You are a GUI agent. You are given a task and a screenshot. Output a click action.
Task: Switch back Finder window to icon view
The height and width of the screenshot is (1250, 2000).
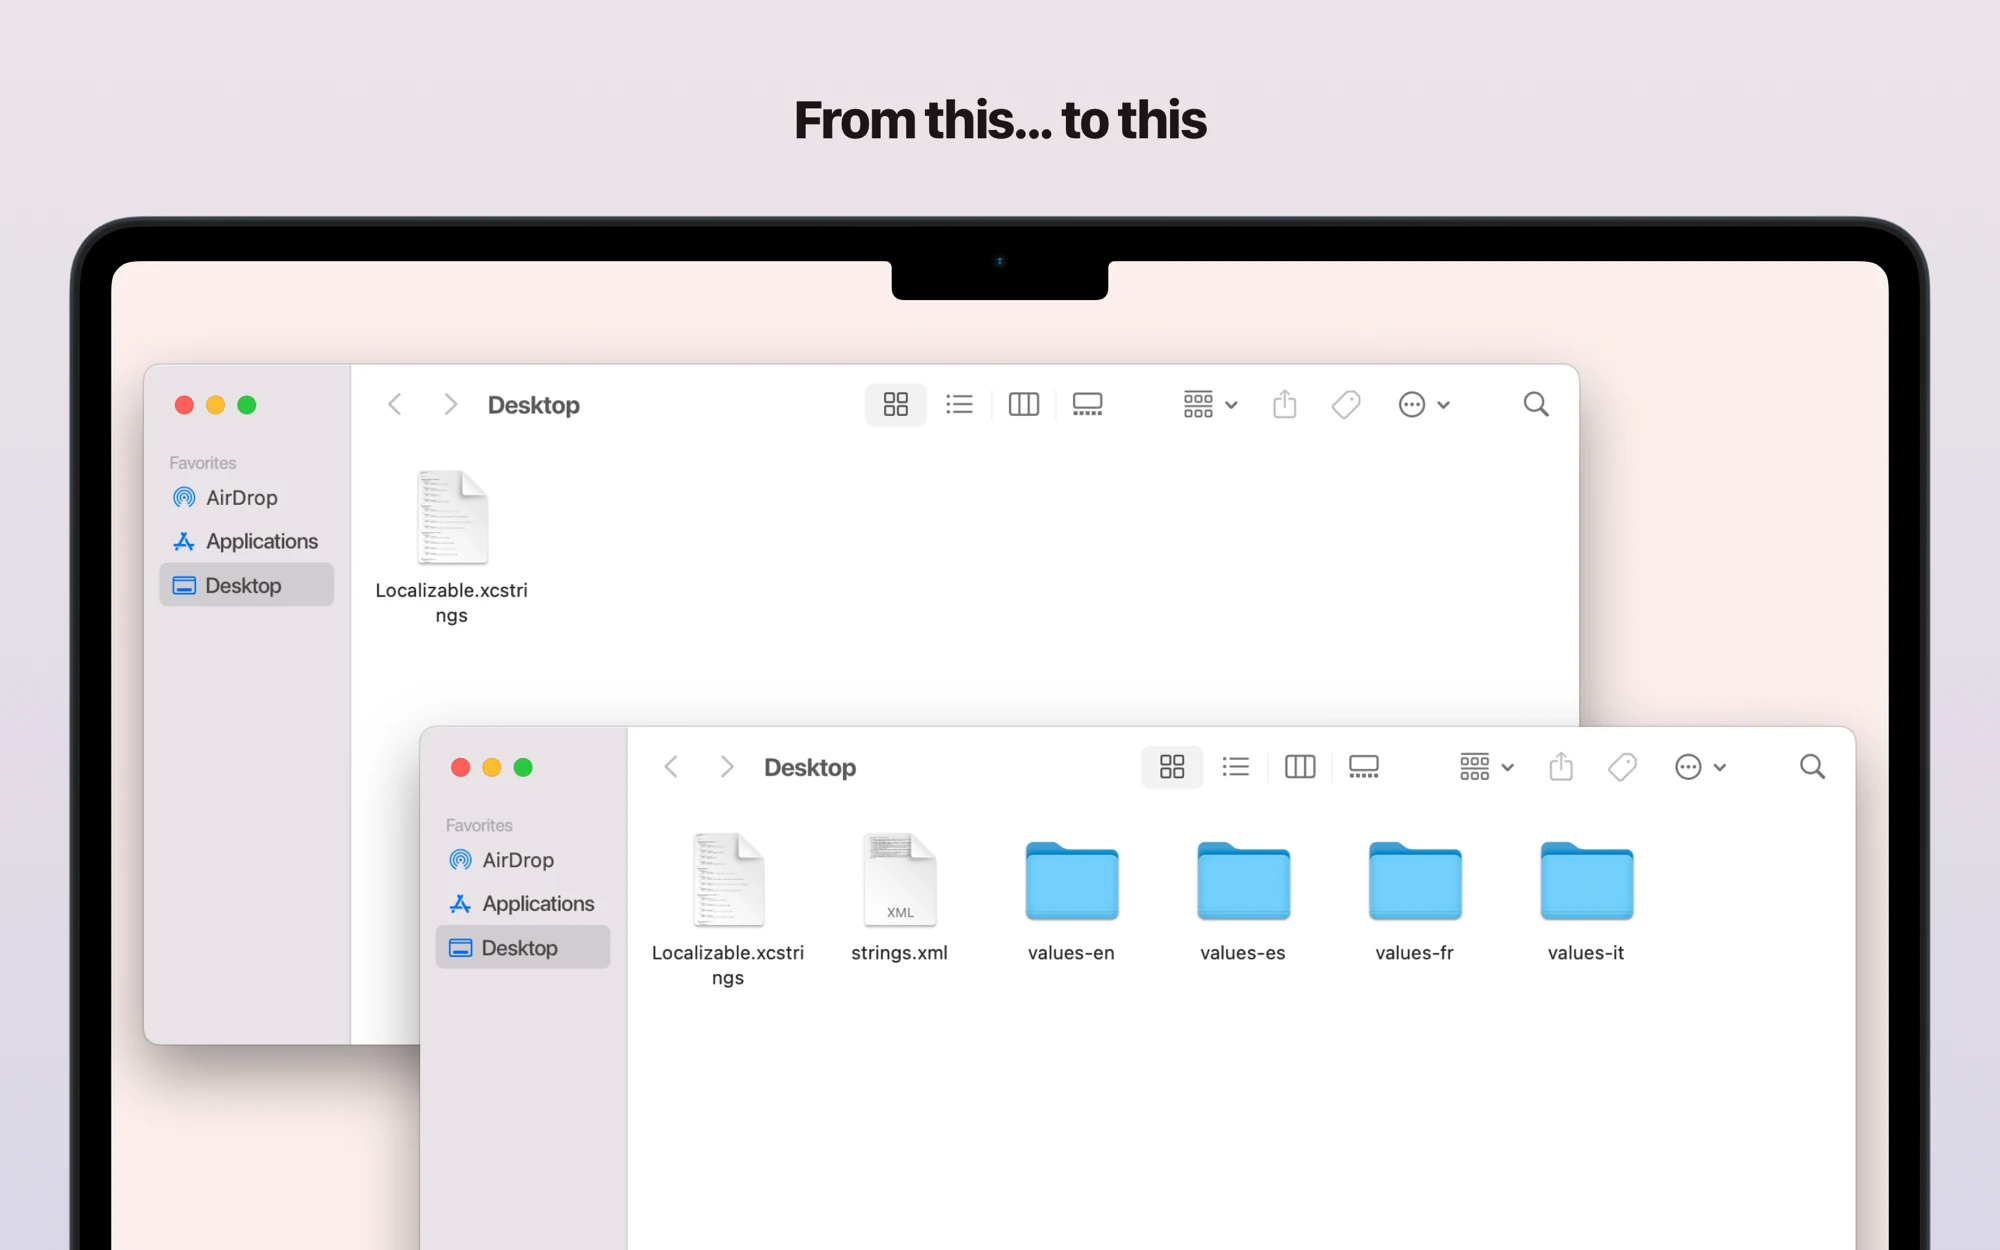pyautogui.click(x=895, y=404)
